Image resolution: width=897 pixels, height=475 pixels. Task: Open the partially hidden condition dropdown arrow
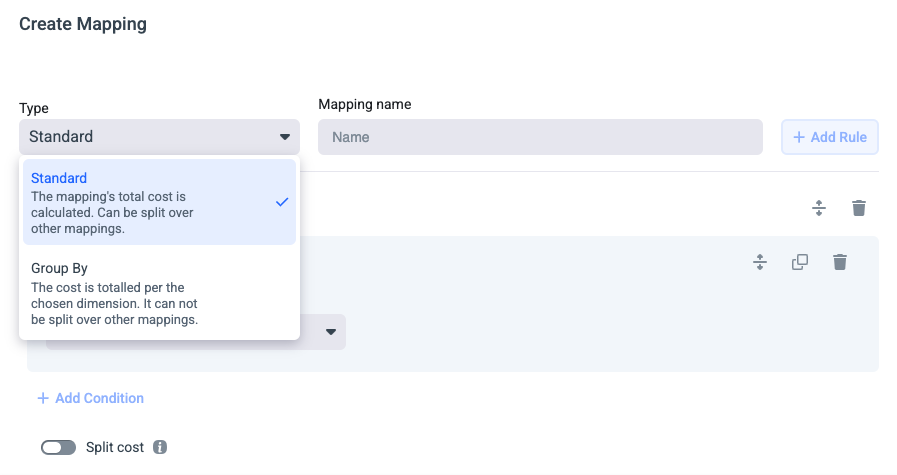click(331, 332)
